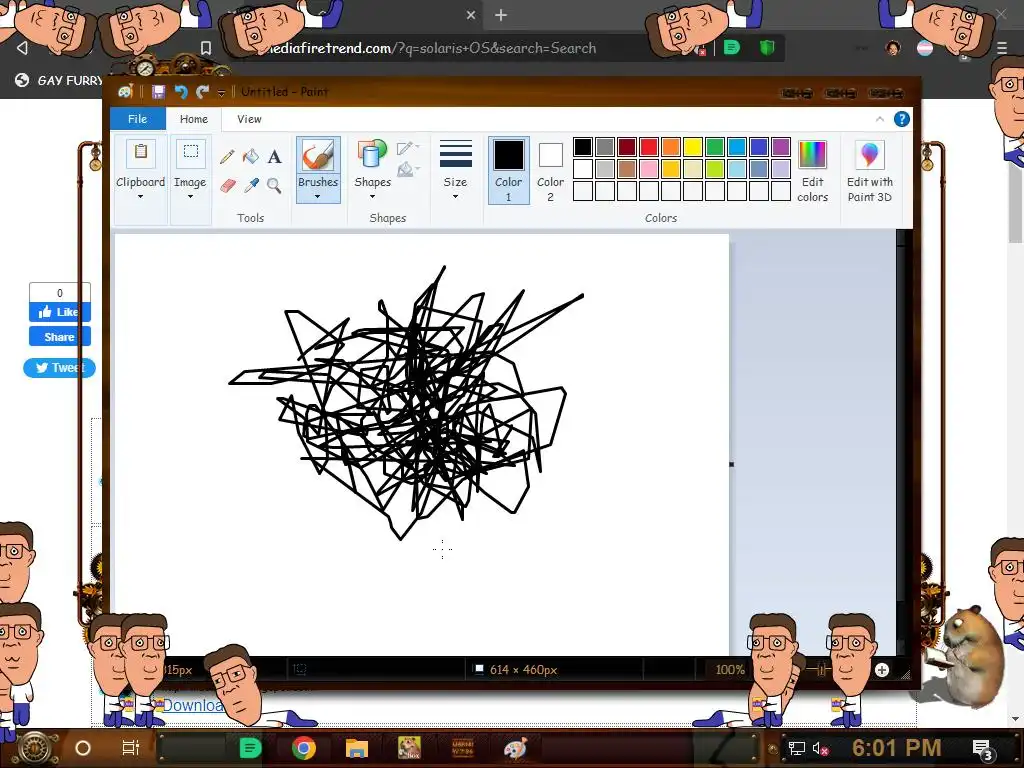Screen dimensions: 1024x768
Task: Select the Fill with color bucket tool
Action: pos(251,157)
